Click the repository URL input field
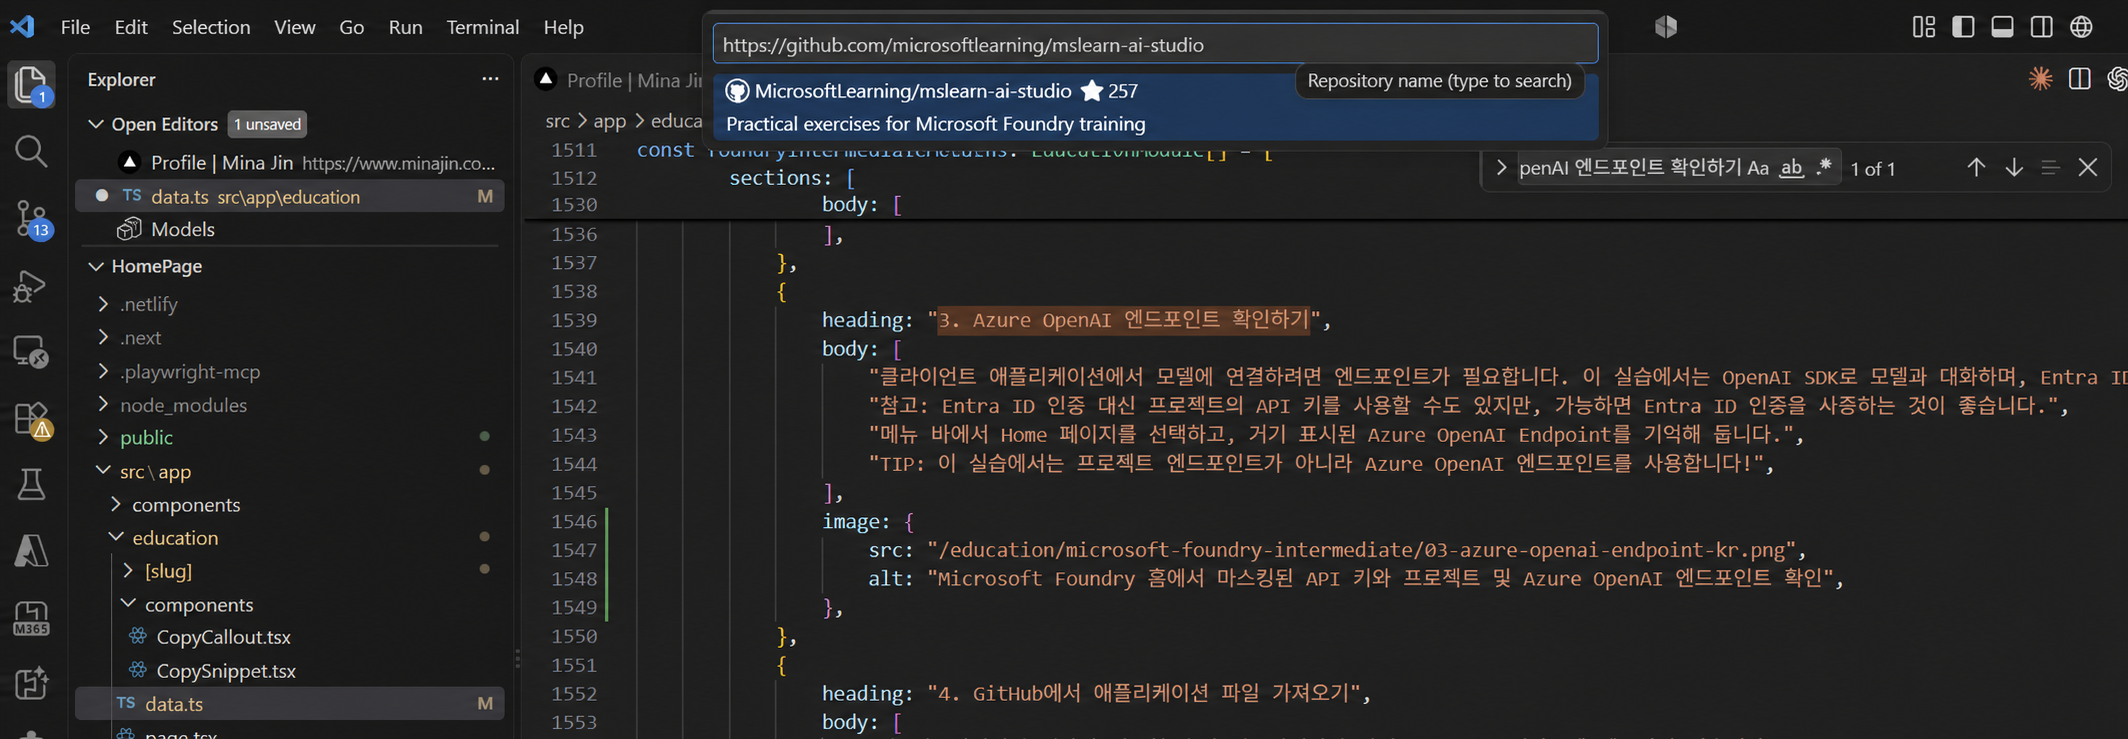Viewport: 2128px width, 739px height. coord(1155,44)
